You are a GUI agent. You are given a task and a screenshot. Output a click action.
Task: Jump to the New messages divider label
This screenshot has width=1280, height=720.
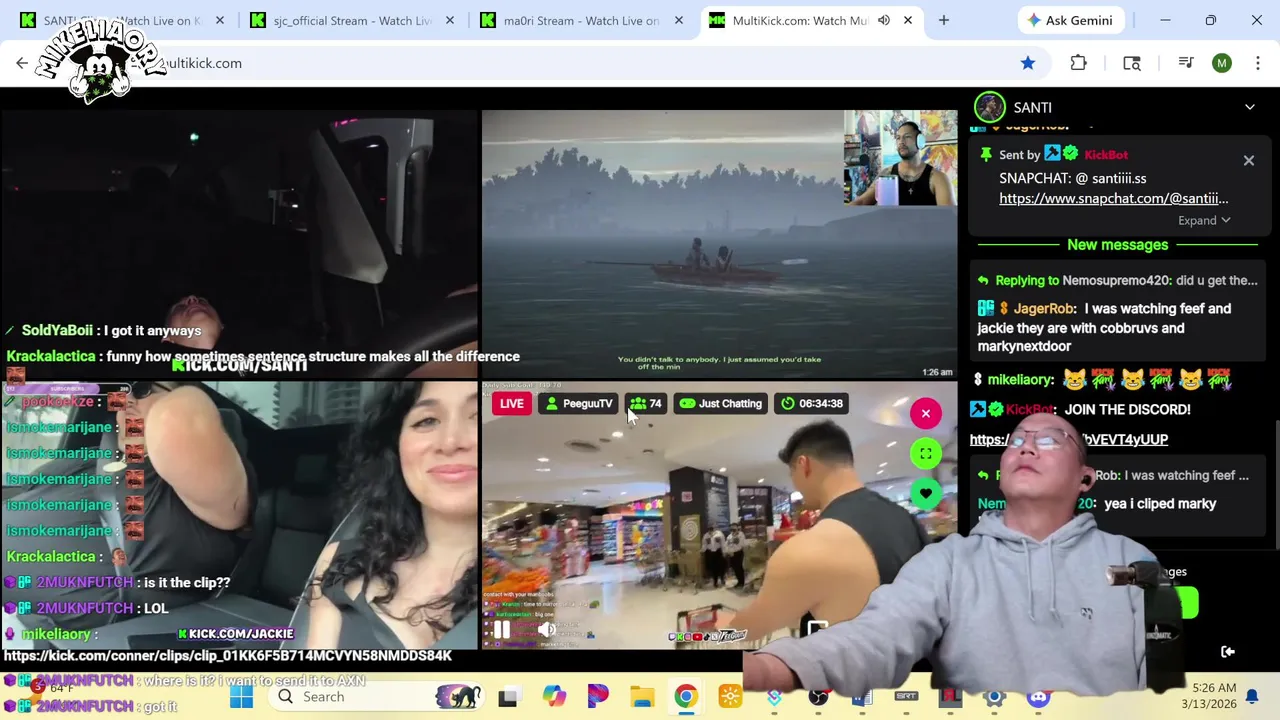coord(1117,244)
